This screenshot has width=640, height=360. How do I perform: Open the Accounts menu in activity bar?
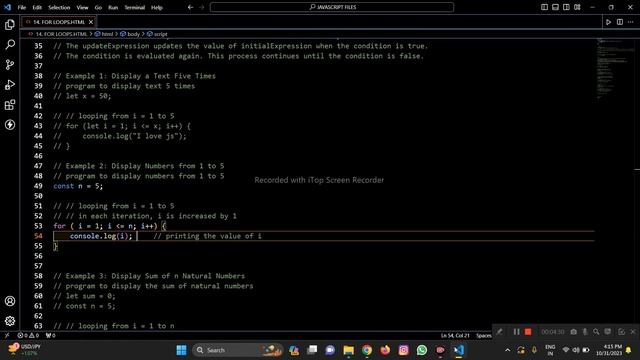(10, 301)
